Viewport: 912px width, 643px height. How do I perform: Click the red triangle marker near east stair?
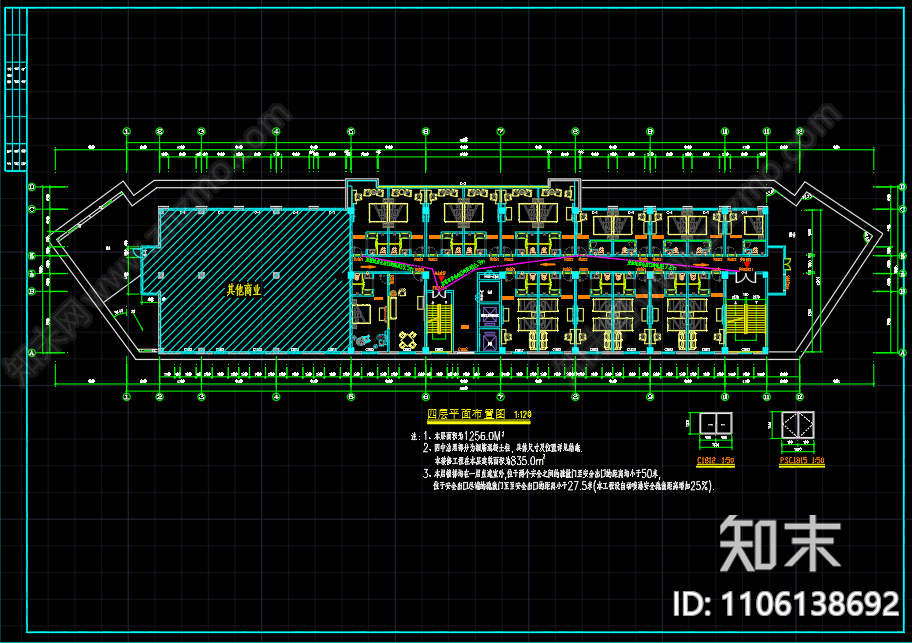(747, 265)
